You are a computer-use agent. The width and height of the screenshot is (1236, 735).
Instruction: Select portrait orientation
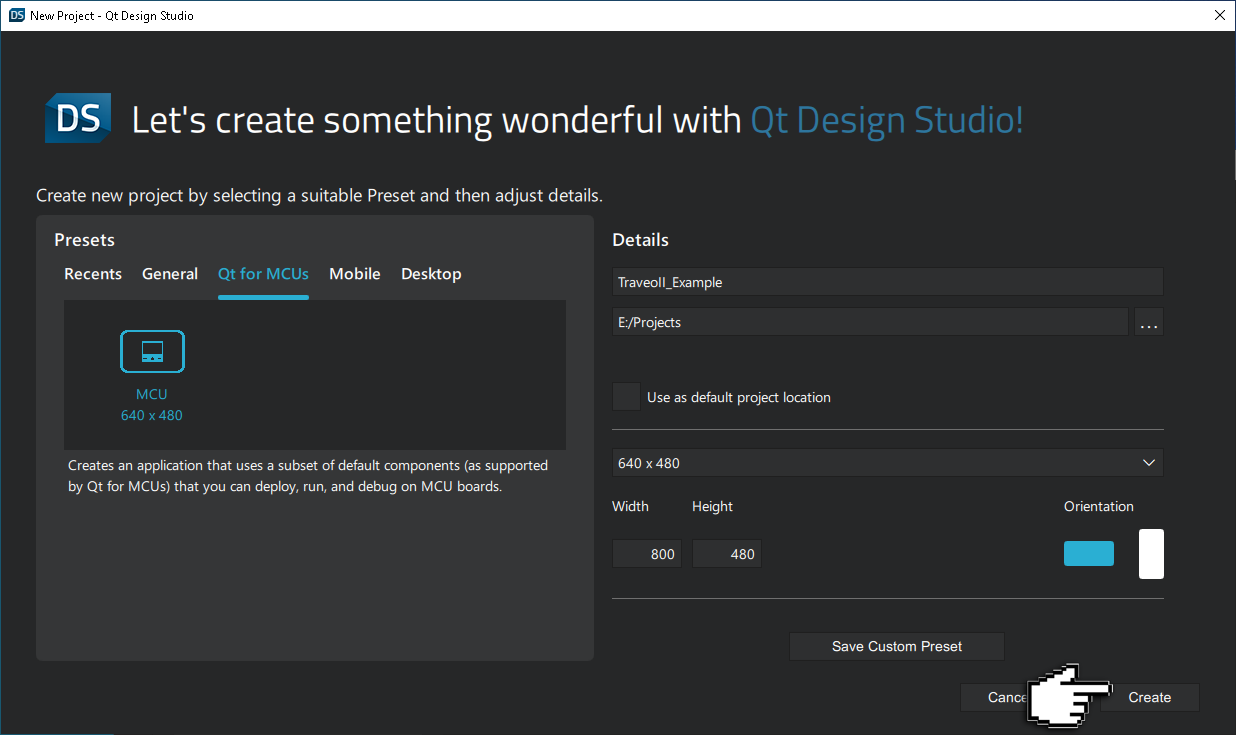click(x=1150, y=553)
